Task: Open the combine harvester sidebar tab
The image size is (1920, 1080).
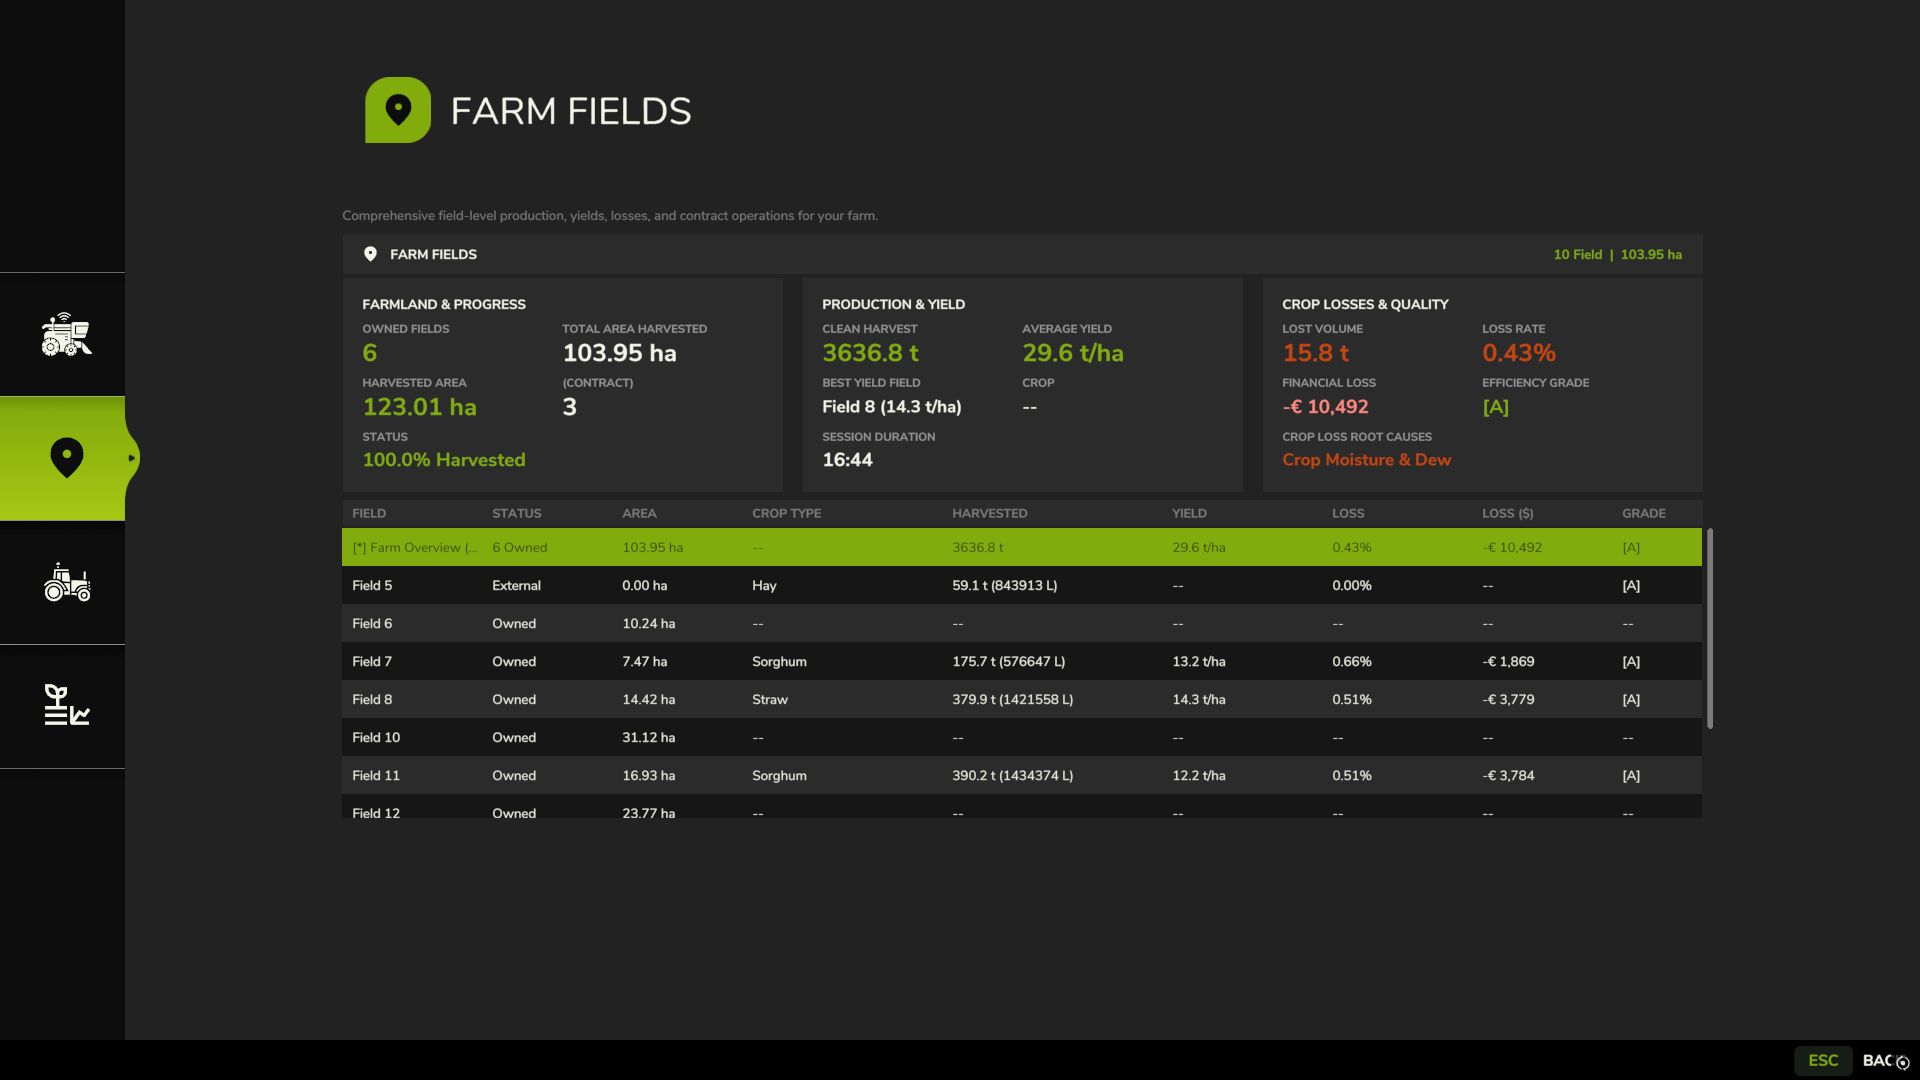Action: [x=62, y=335]
